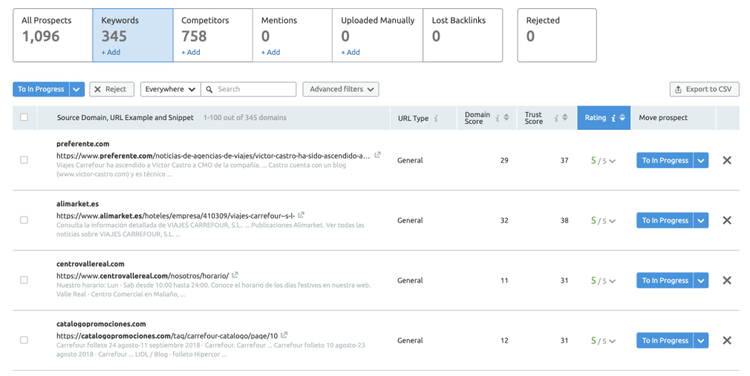Sort by Rating arrows
750x376 pixels.
622,118
